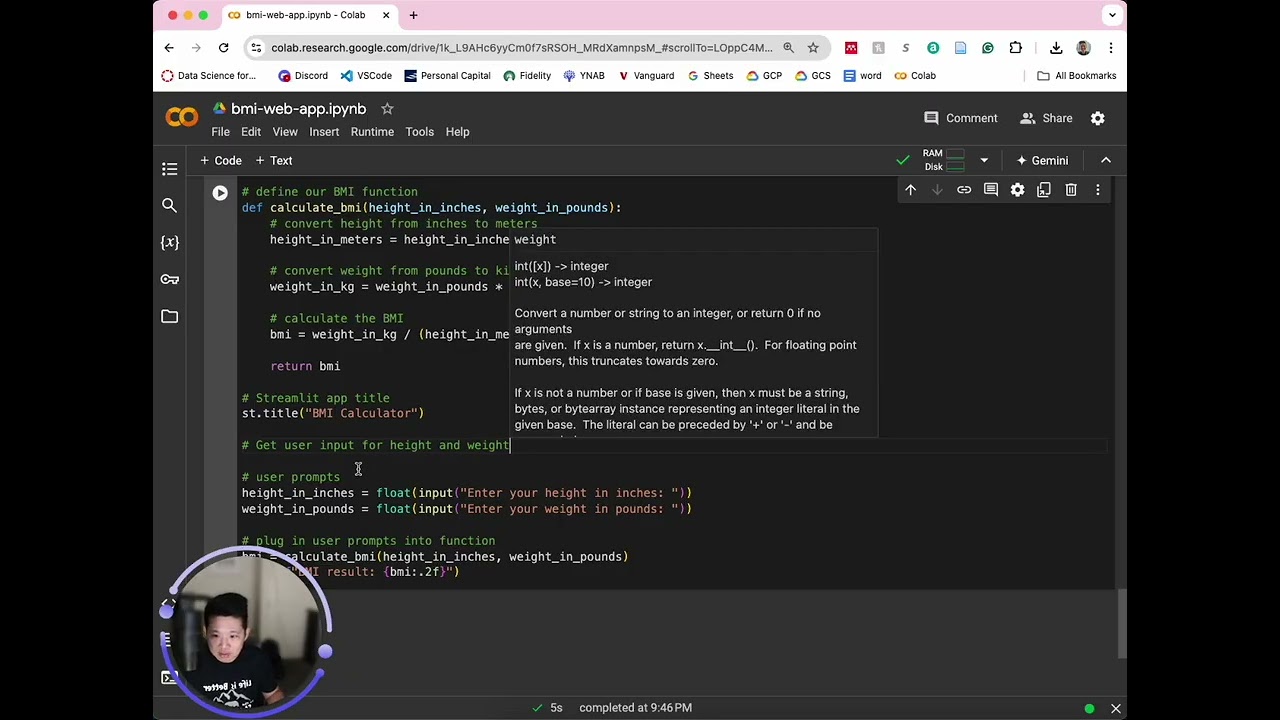The width and height of the screenshot is (1280, 720).
Task: Star the bmi-web-app.ipynb notebook
Action: [387, 108]
